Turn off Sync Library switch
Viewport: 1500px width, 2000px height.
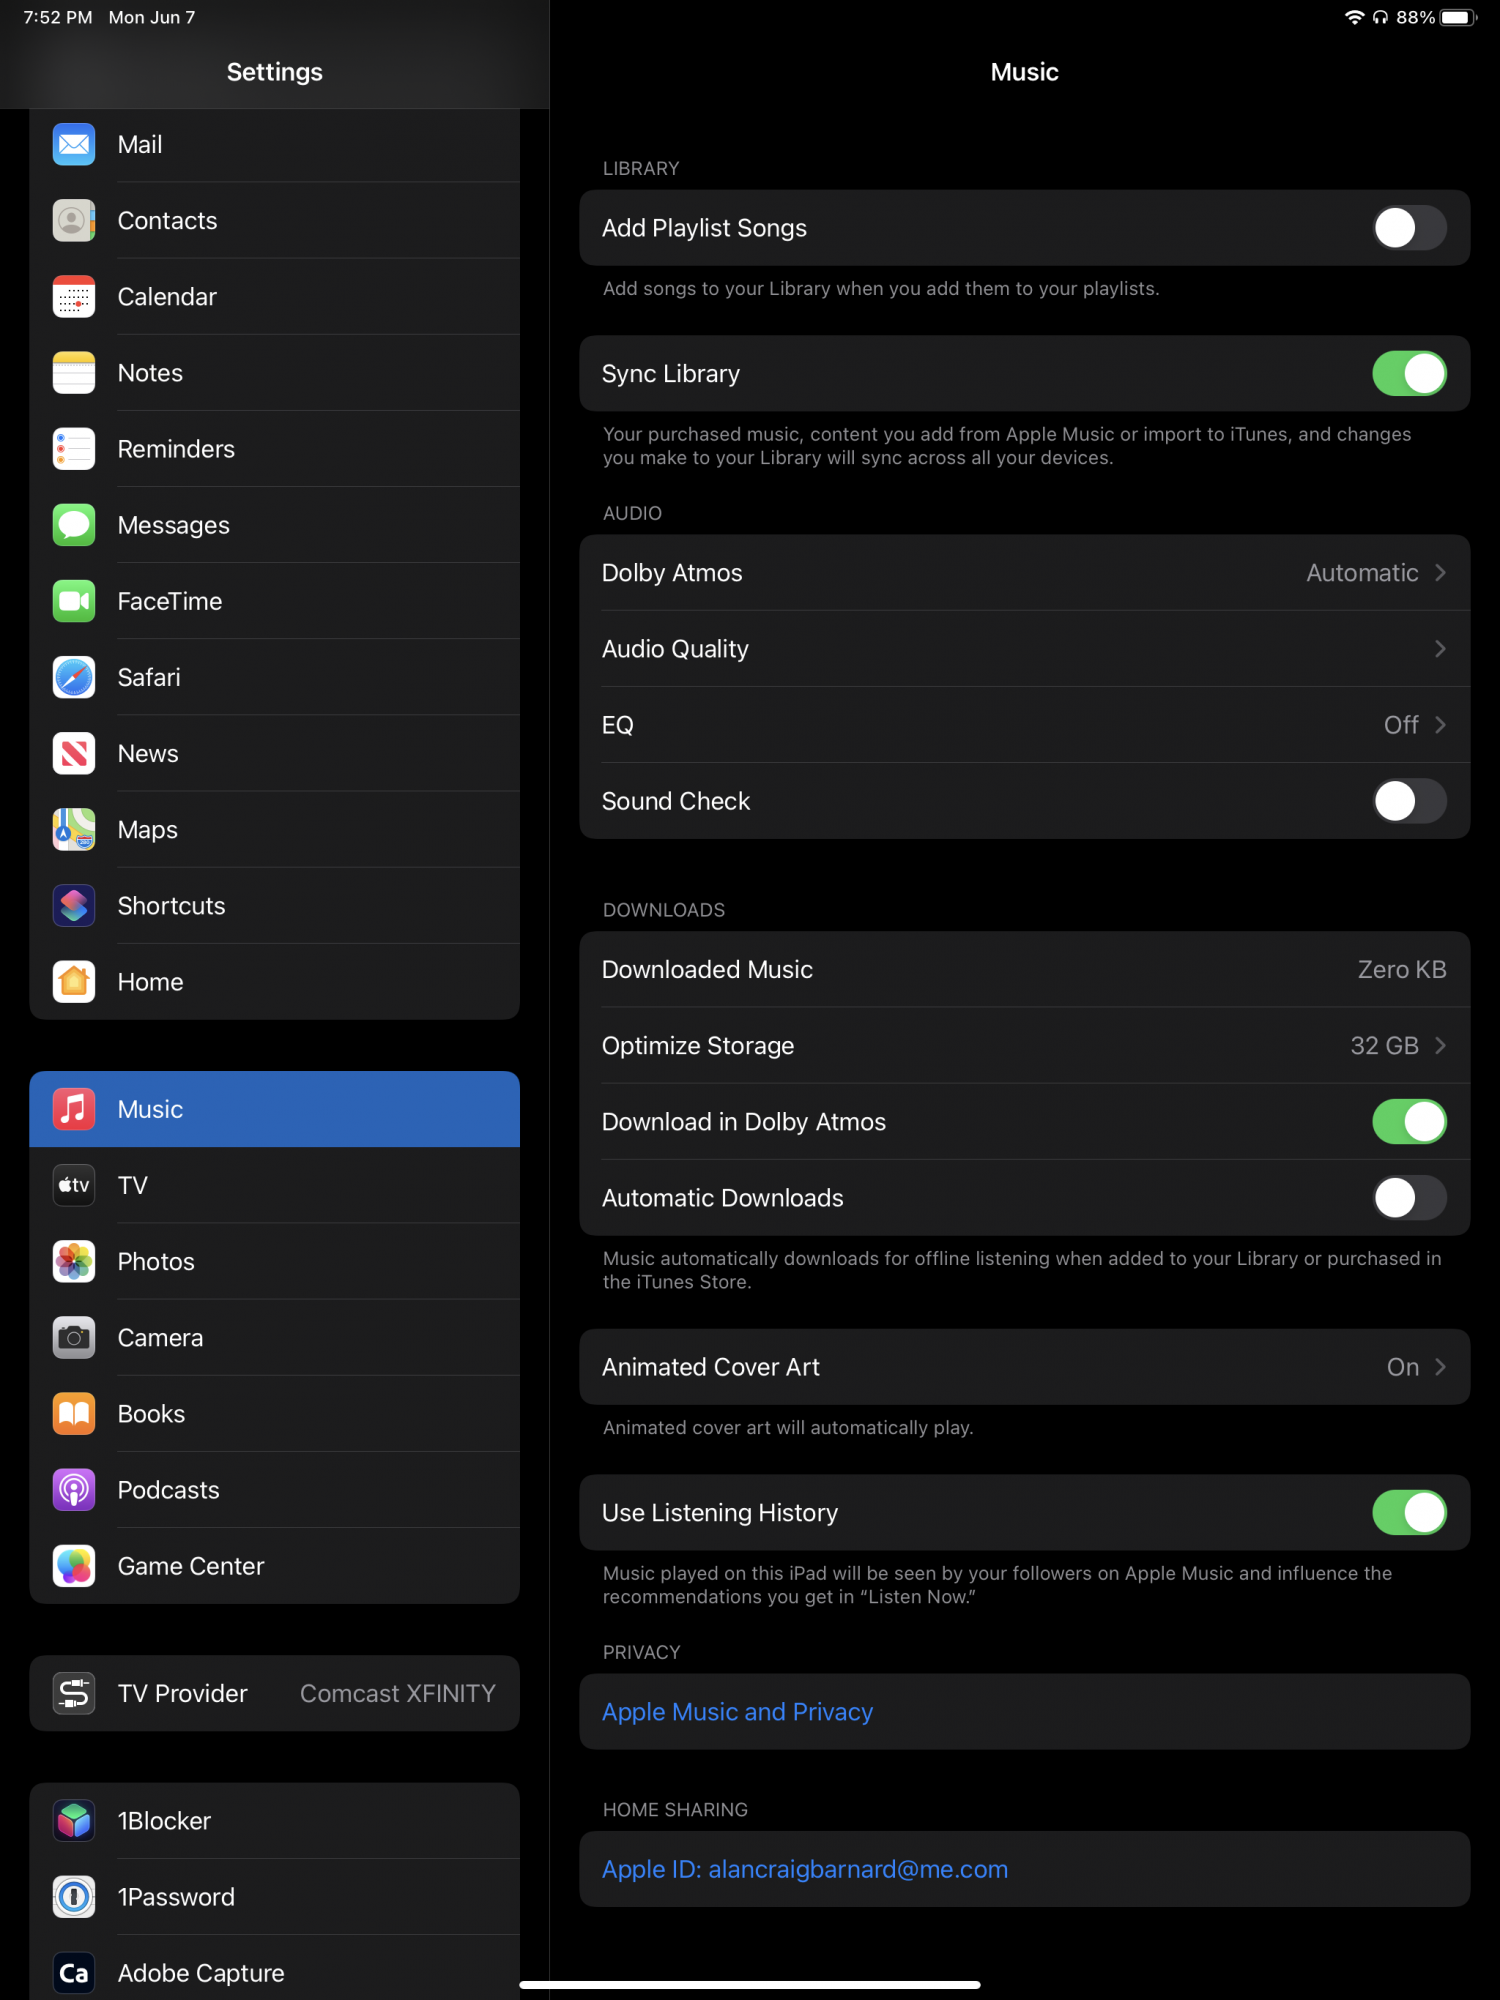[1409, 374]
